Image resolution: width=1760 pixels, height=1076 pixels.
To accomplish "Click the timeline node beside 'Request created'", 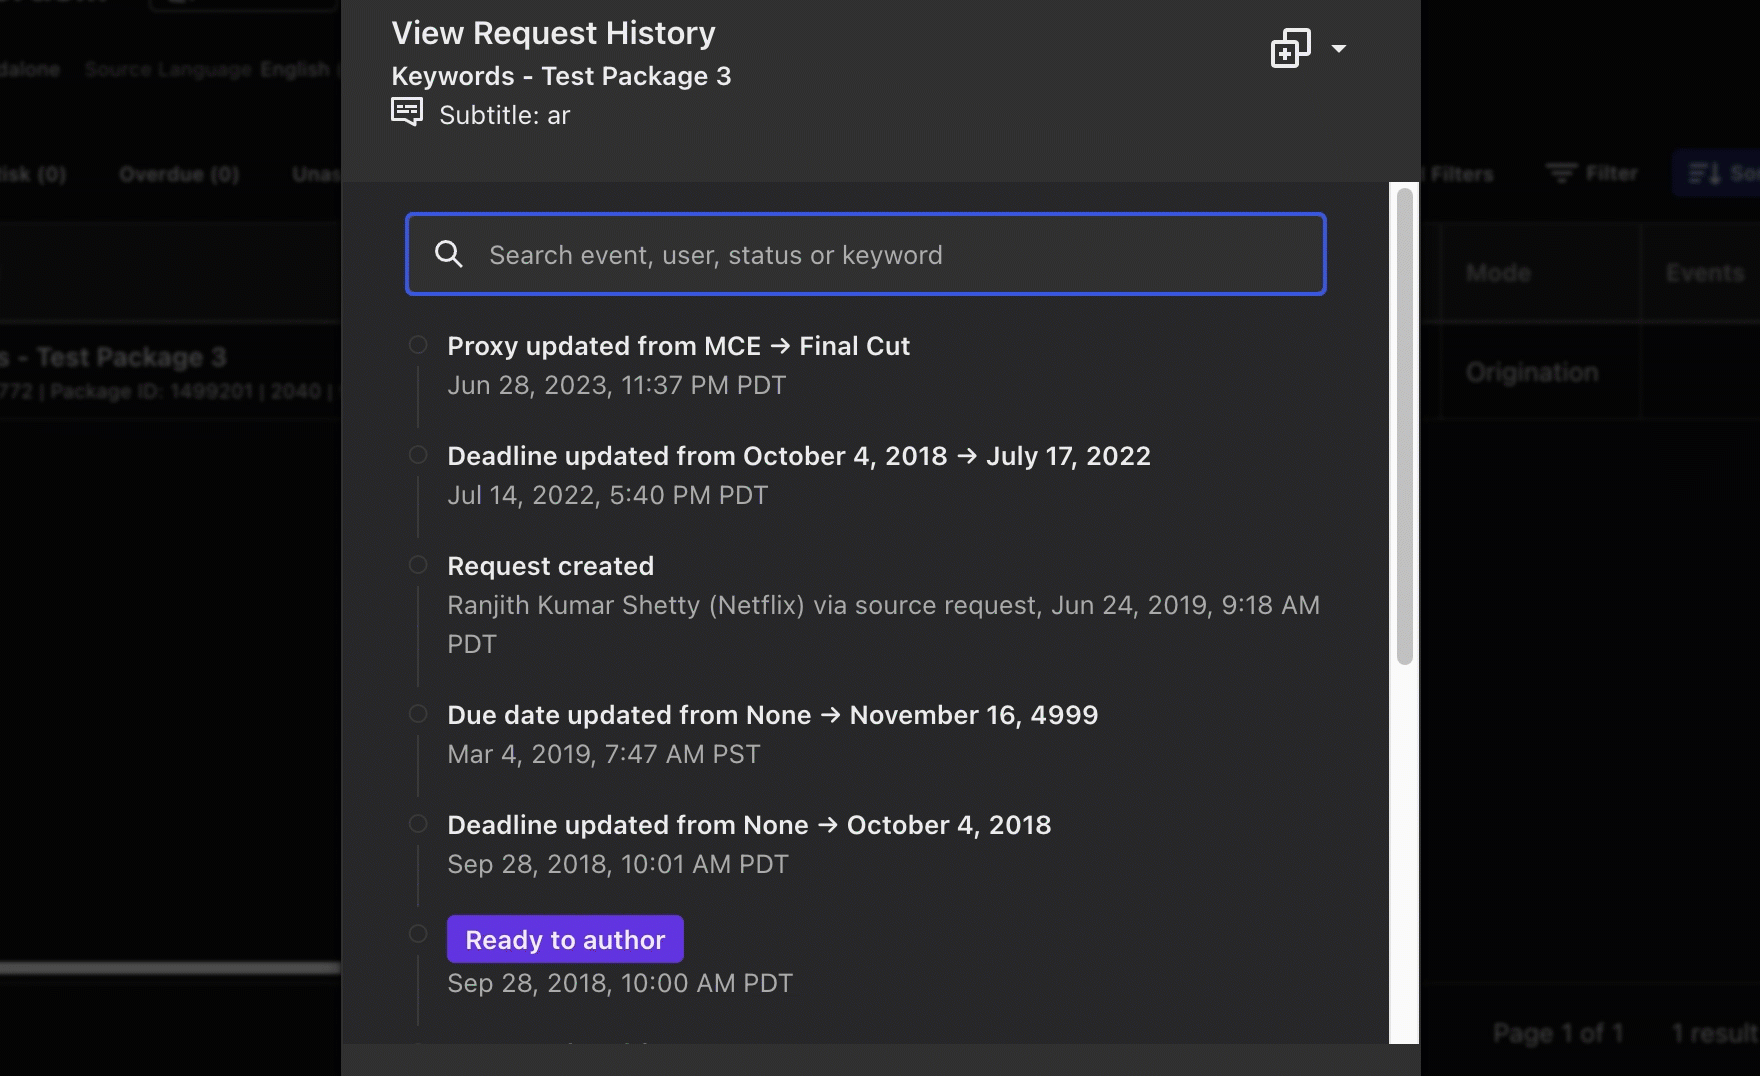I will (418, 564).
